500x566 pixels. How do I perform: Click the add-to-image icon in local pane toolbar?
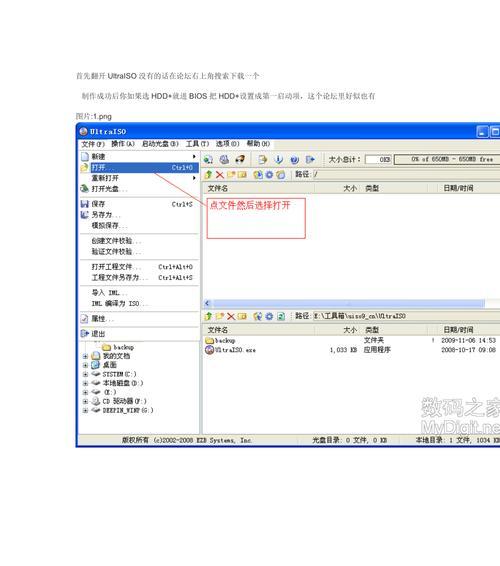click(x=258, y=317)
